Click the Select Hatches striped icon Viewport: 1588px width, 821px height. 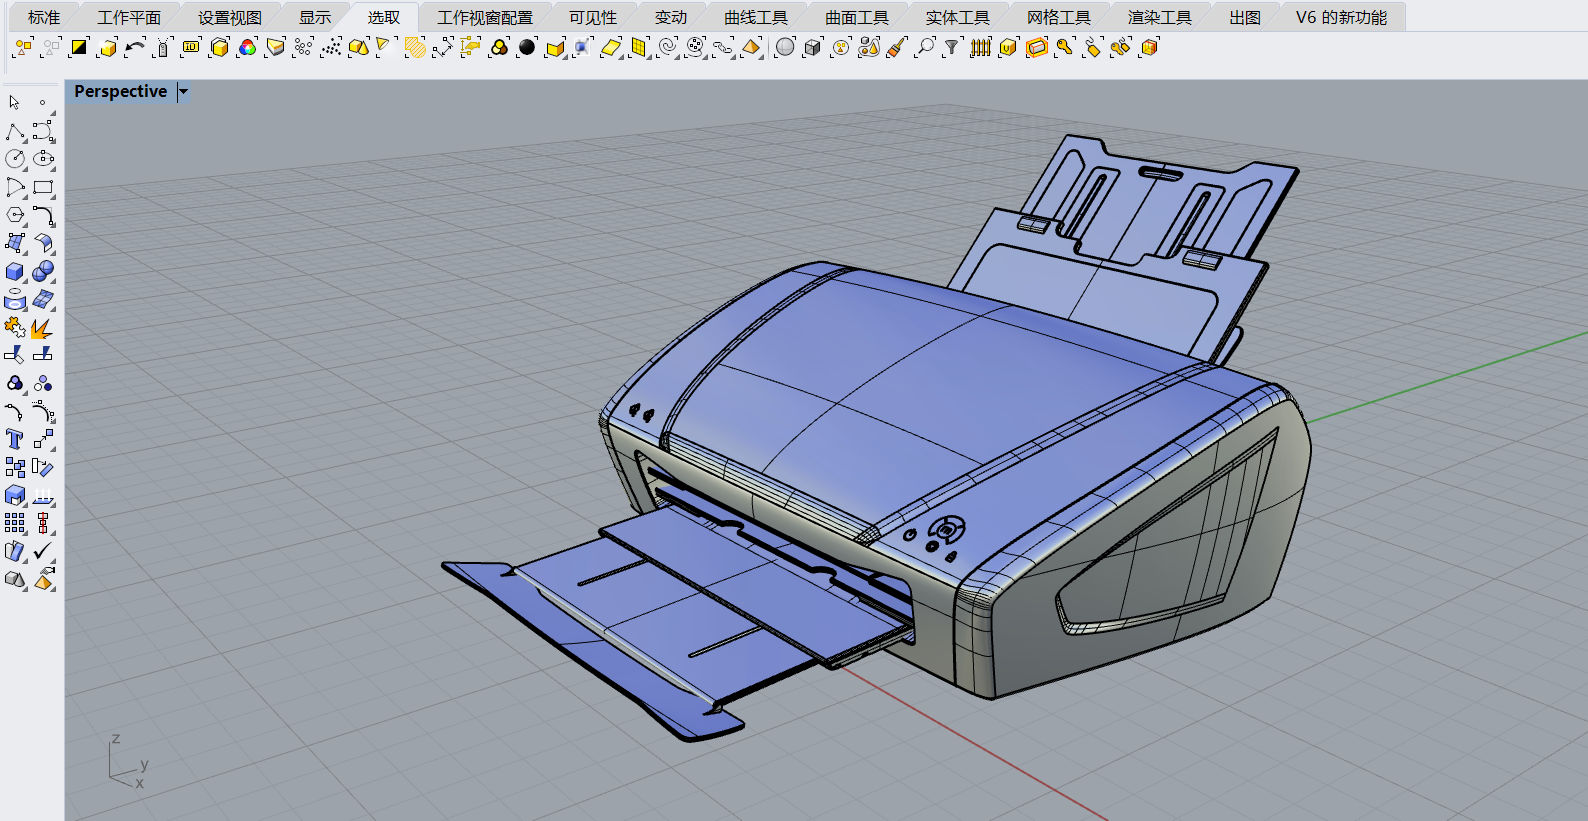coord(415,47)
